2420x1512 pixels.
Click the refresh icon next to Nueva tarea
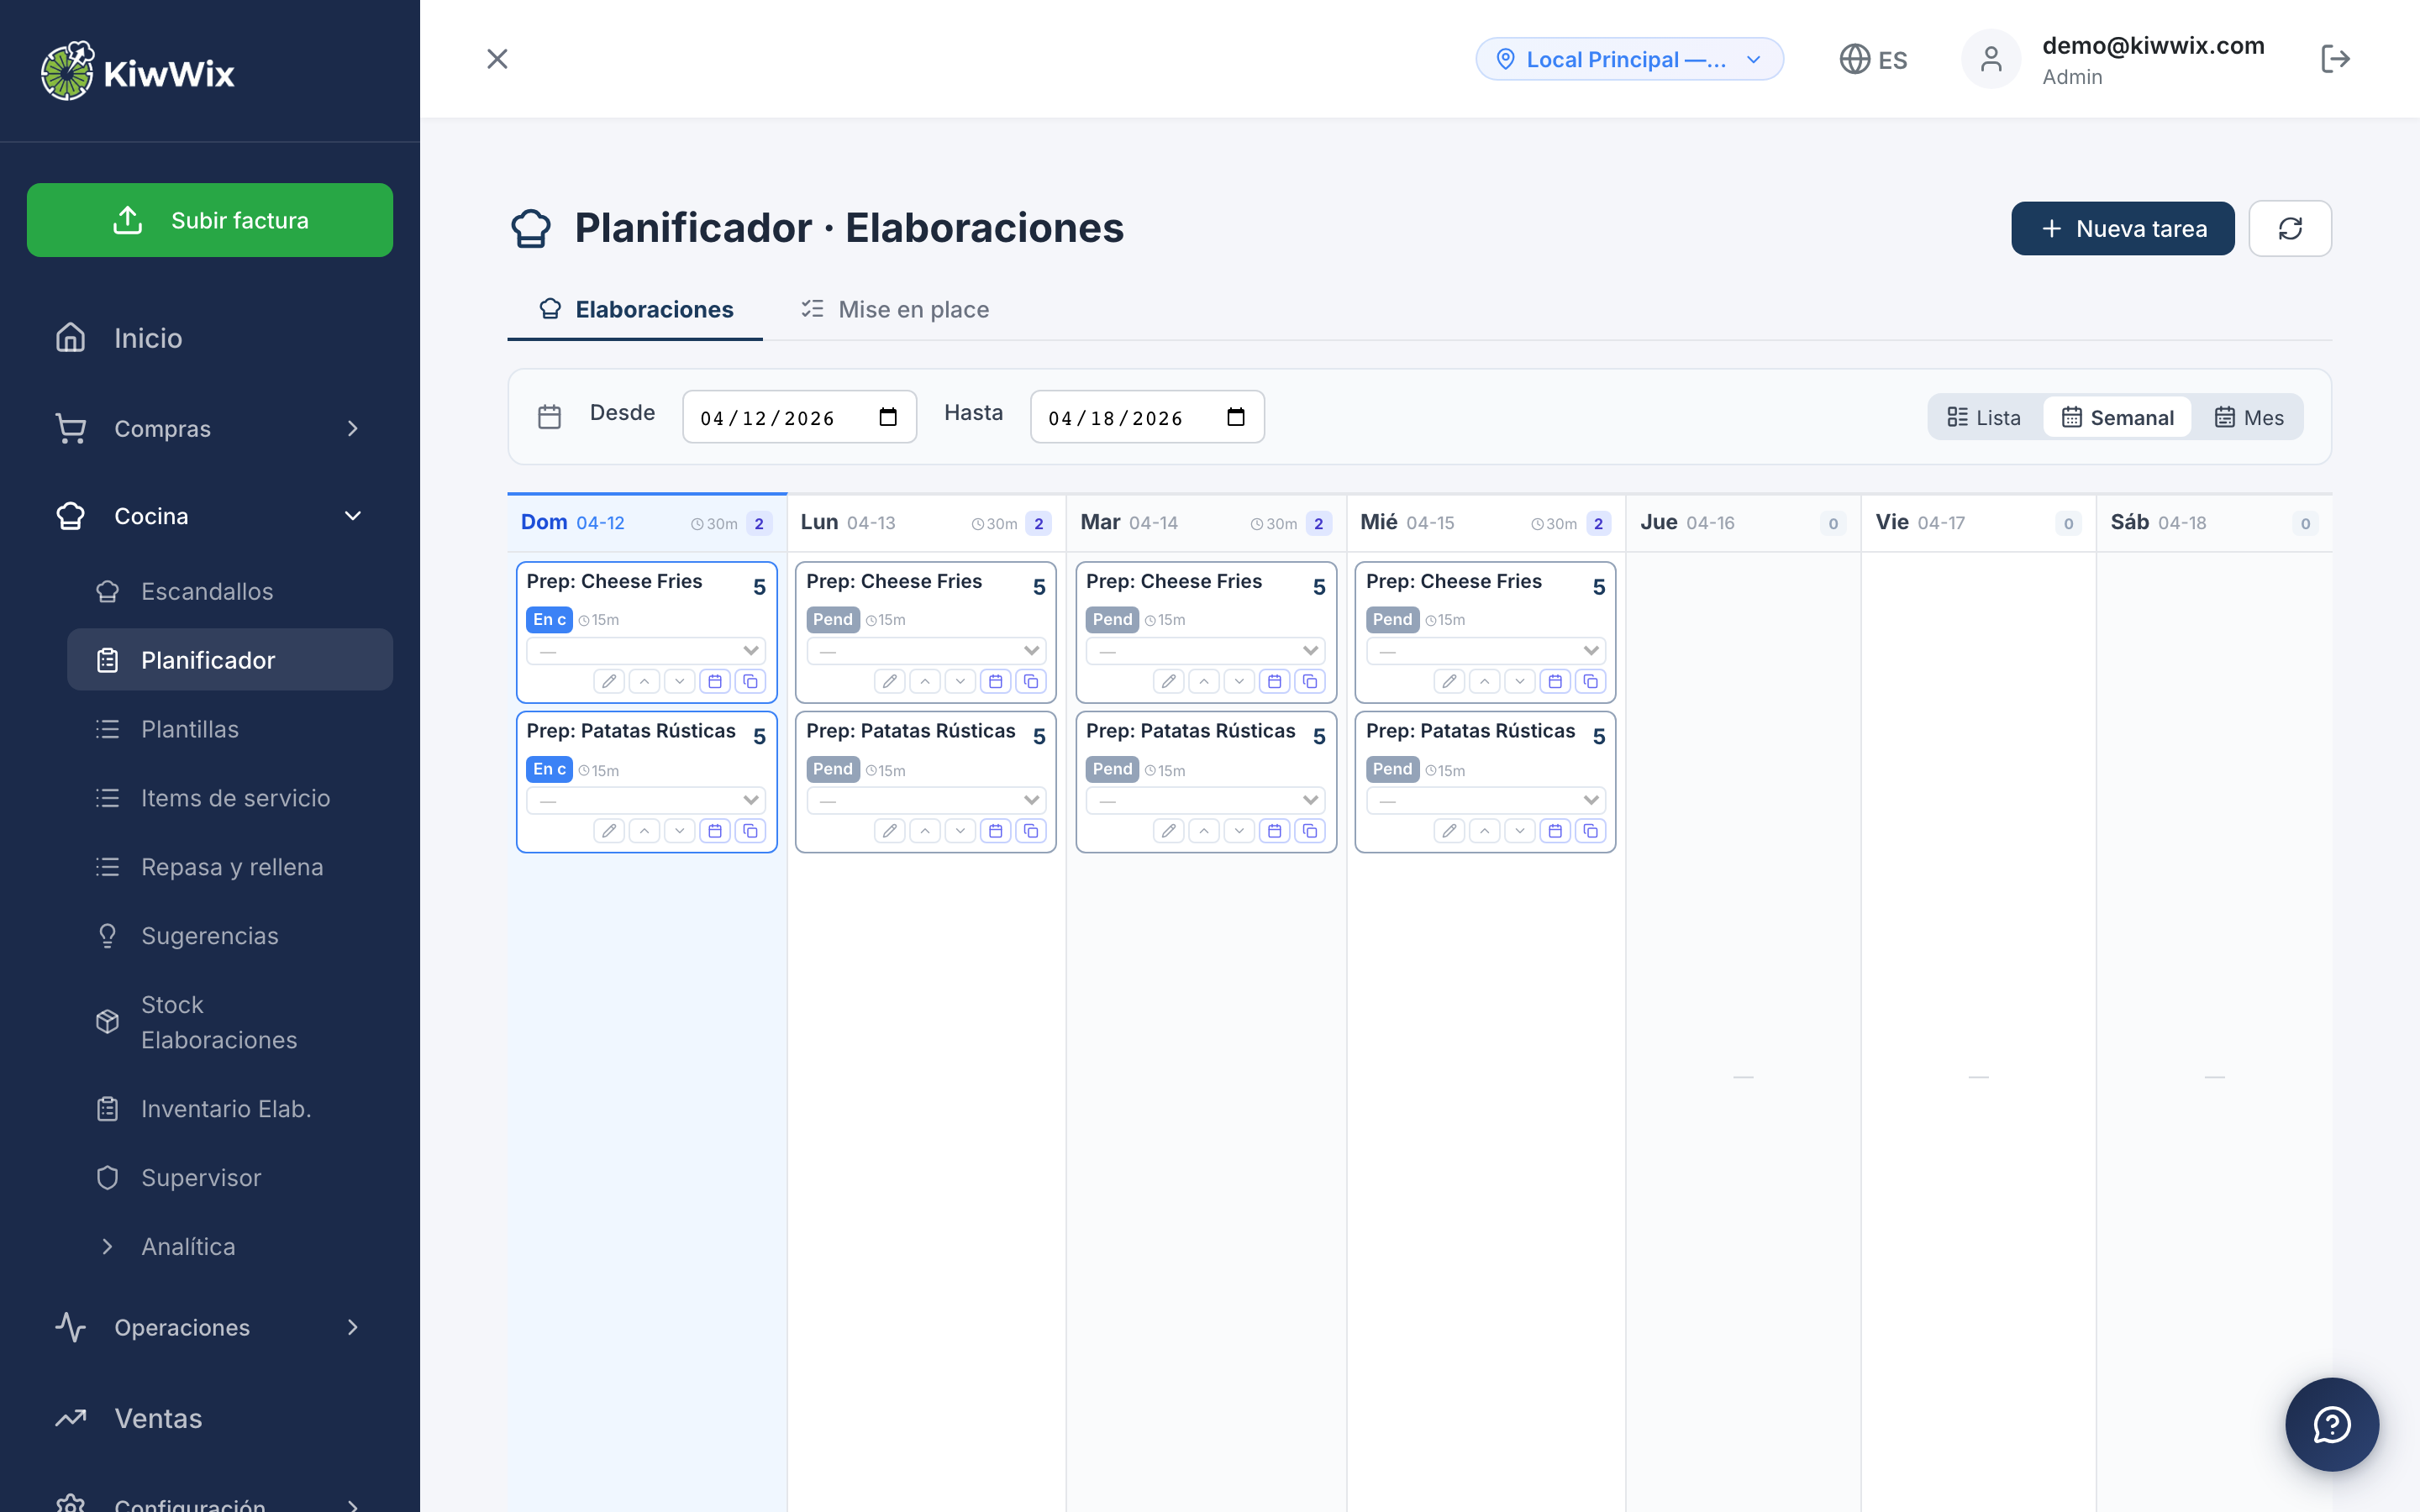click(2289, 228)
